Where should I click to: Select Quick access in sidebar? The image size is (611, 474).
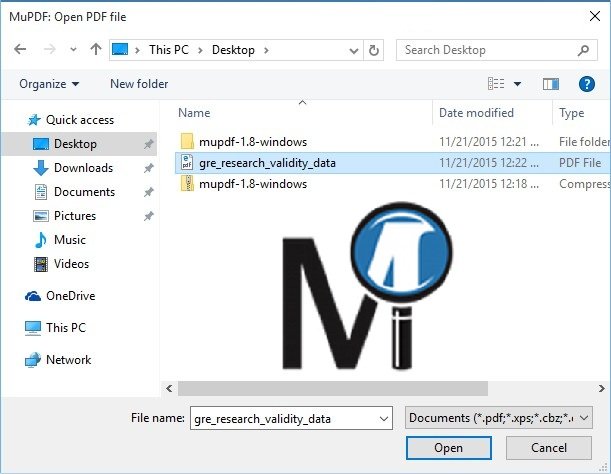[80, 120]
